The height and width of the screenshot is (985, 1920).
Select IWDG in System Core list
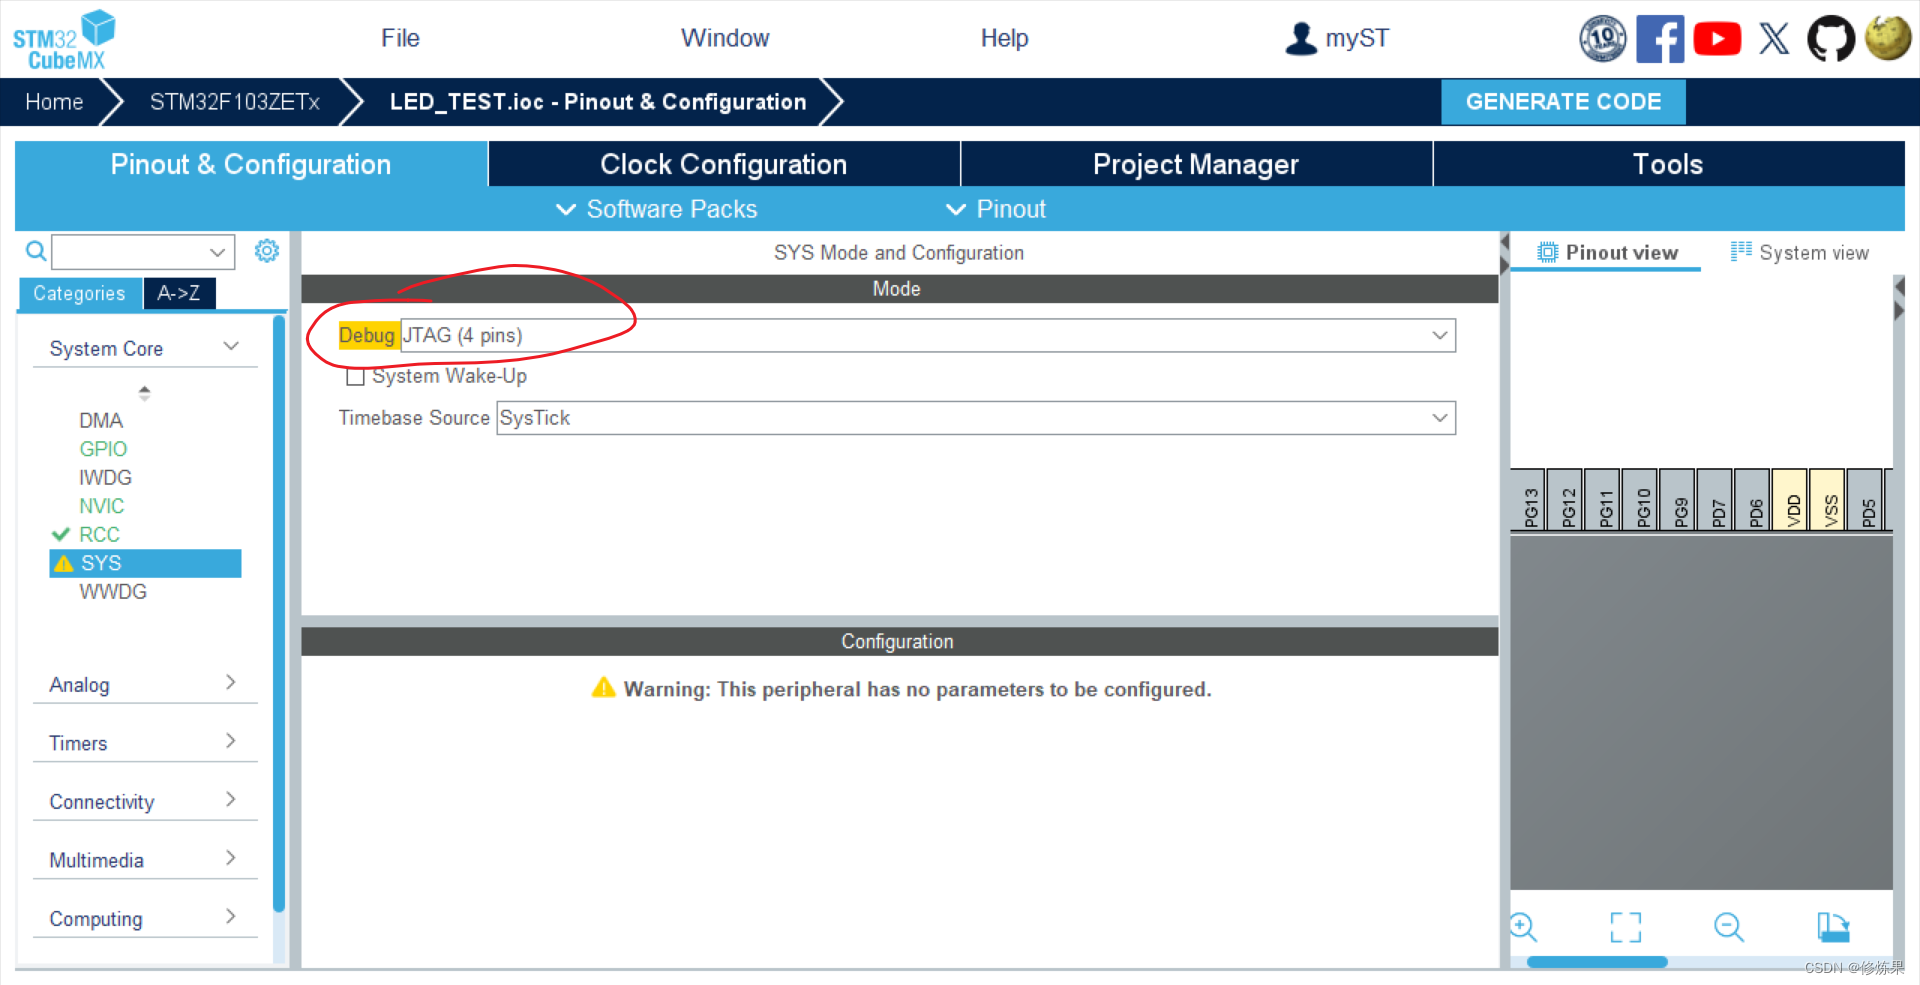click(105, 477)
